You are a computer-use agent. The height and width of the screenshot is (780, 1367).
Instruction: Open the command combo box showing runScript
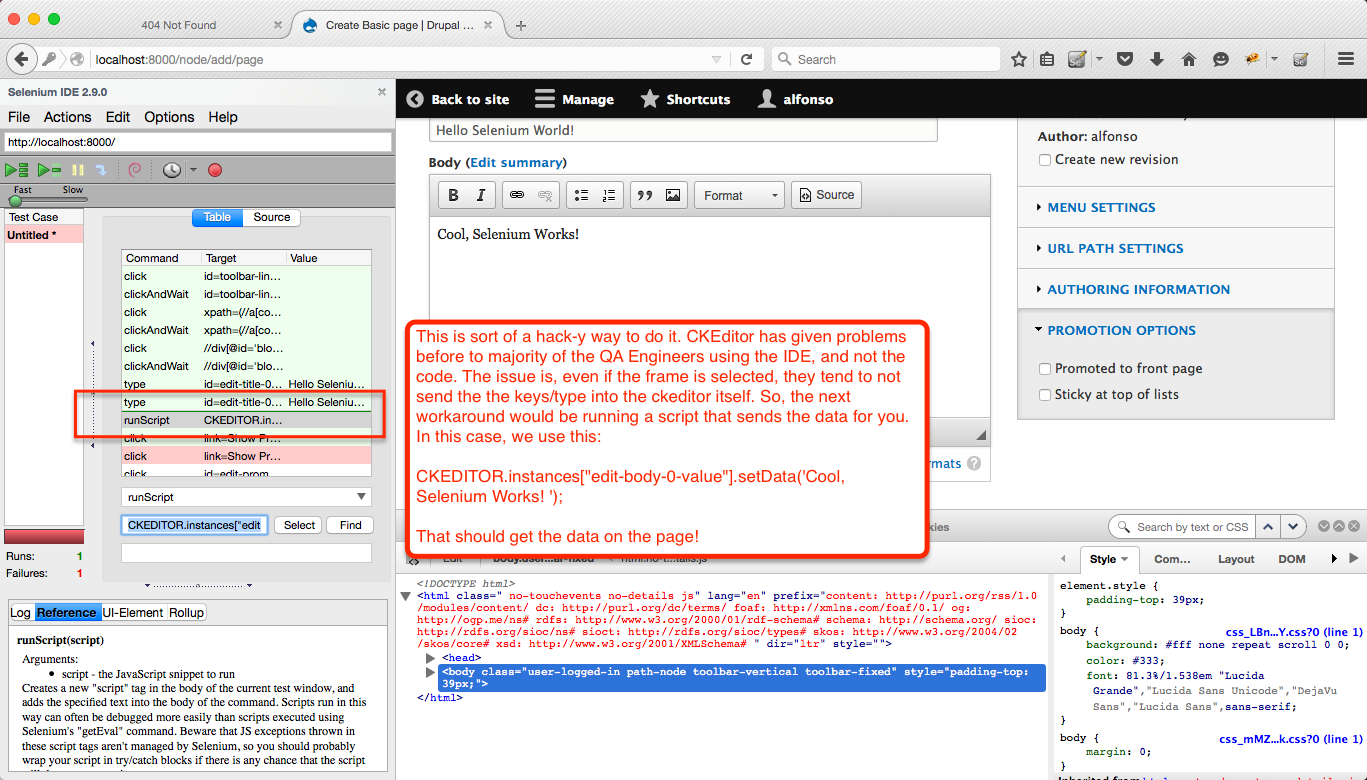(x=246, y=497)
